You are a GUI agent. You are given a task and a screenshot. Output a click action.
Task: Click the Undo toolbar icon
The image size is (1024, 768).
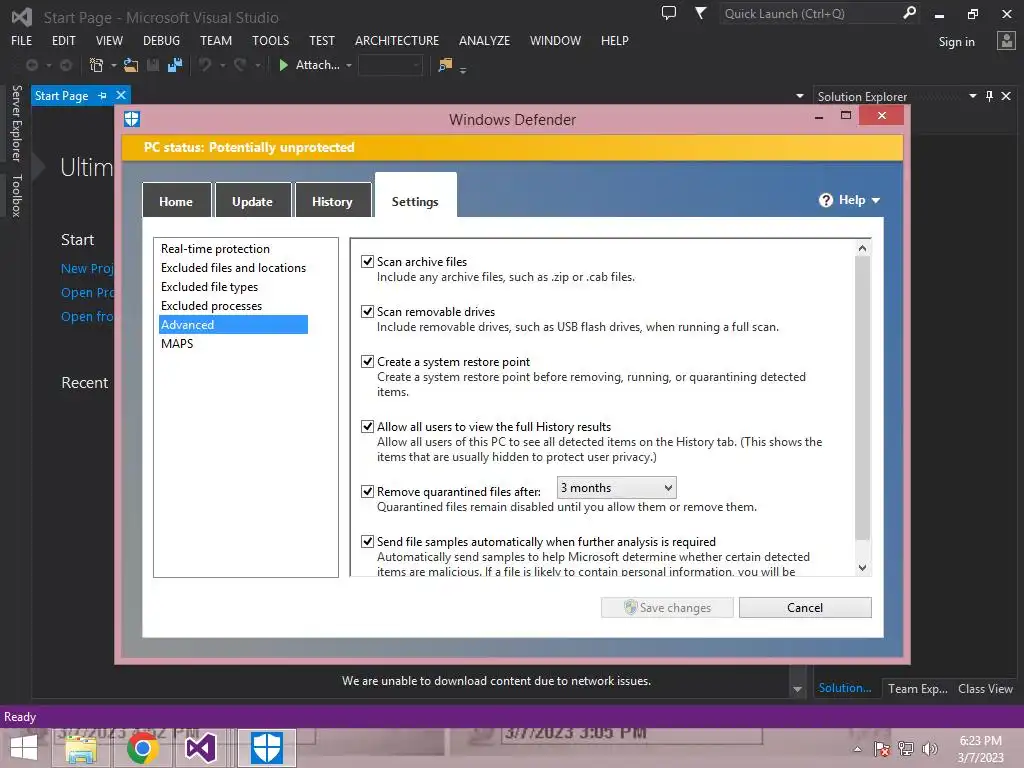click(x=205, y=65)
